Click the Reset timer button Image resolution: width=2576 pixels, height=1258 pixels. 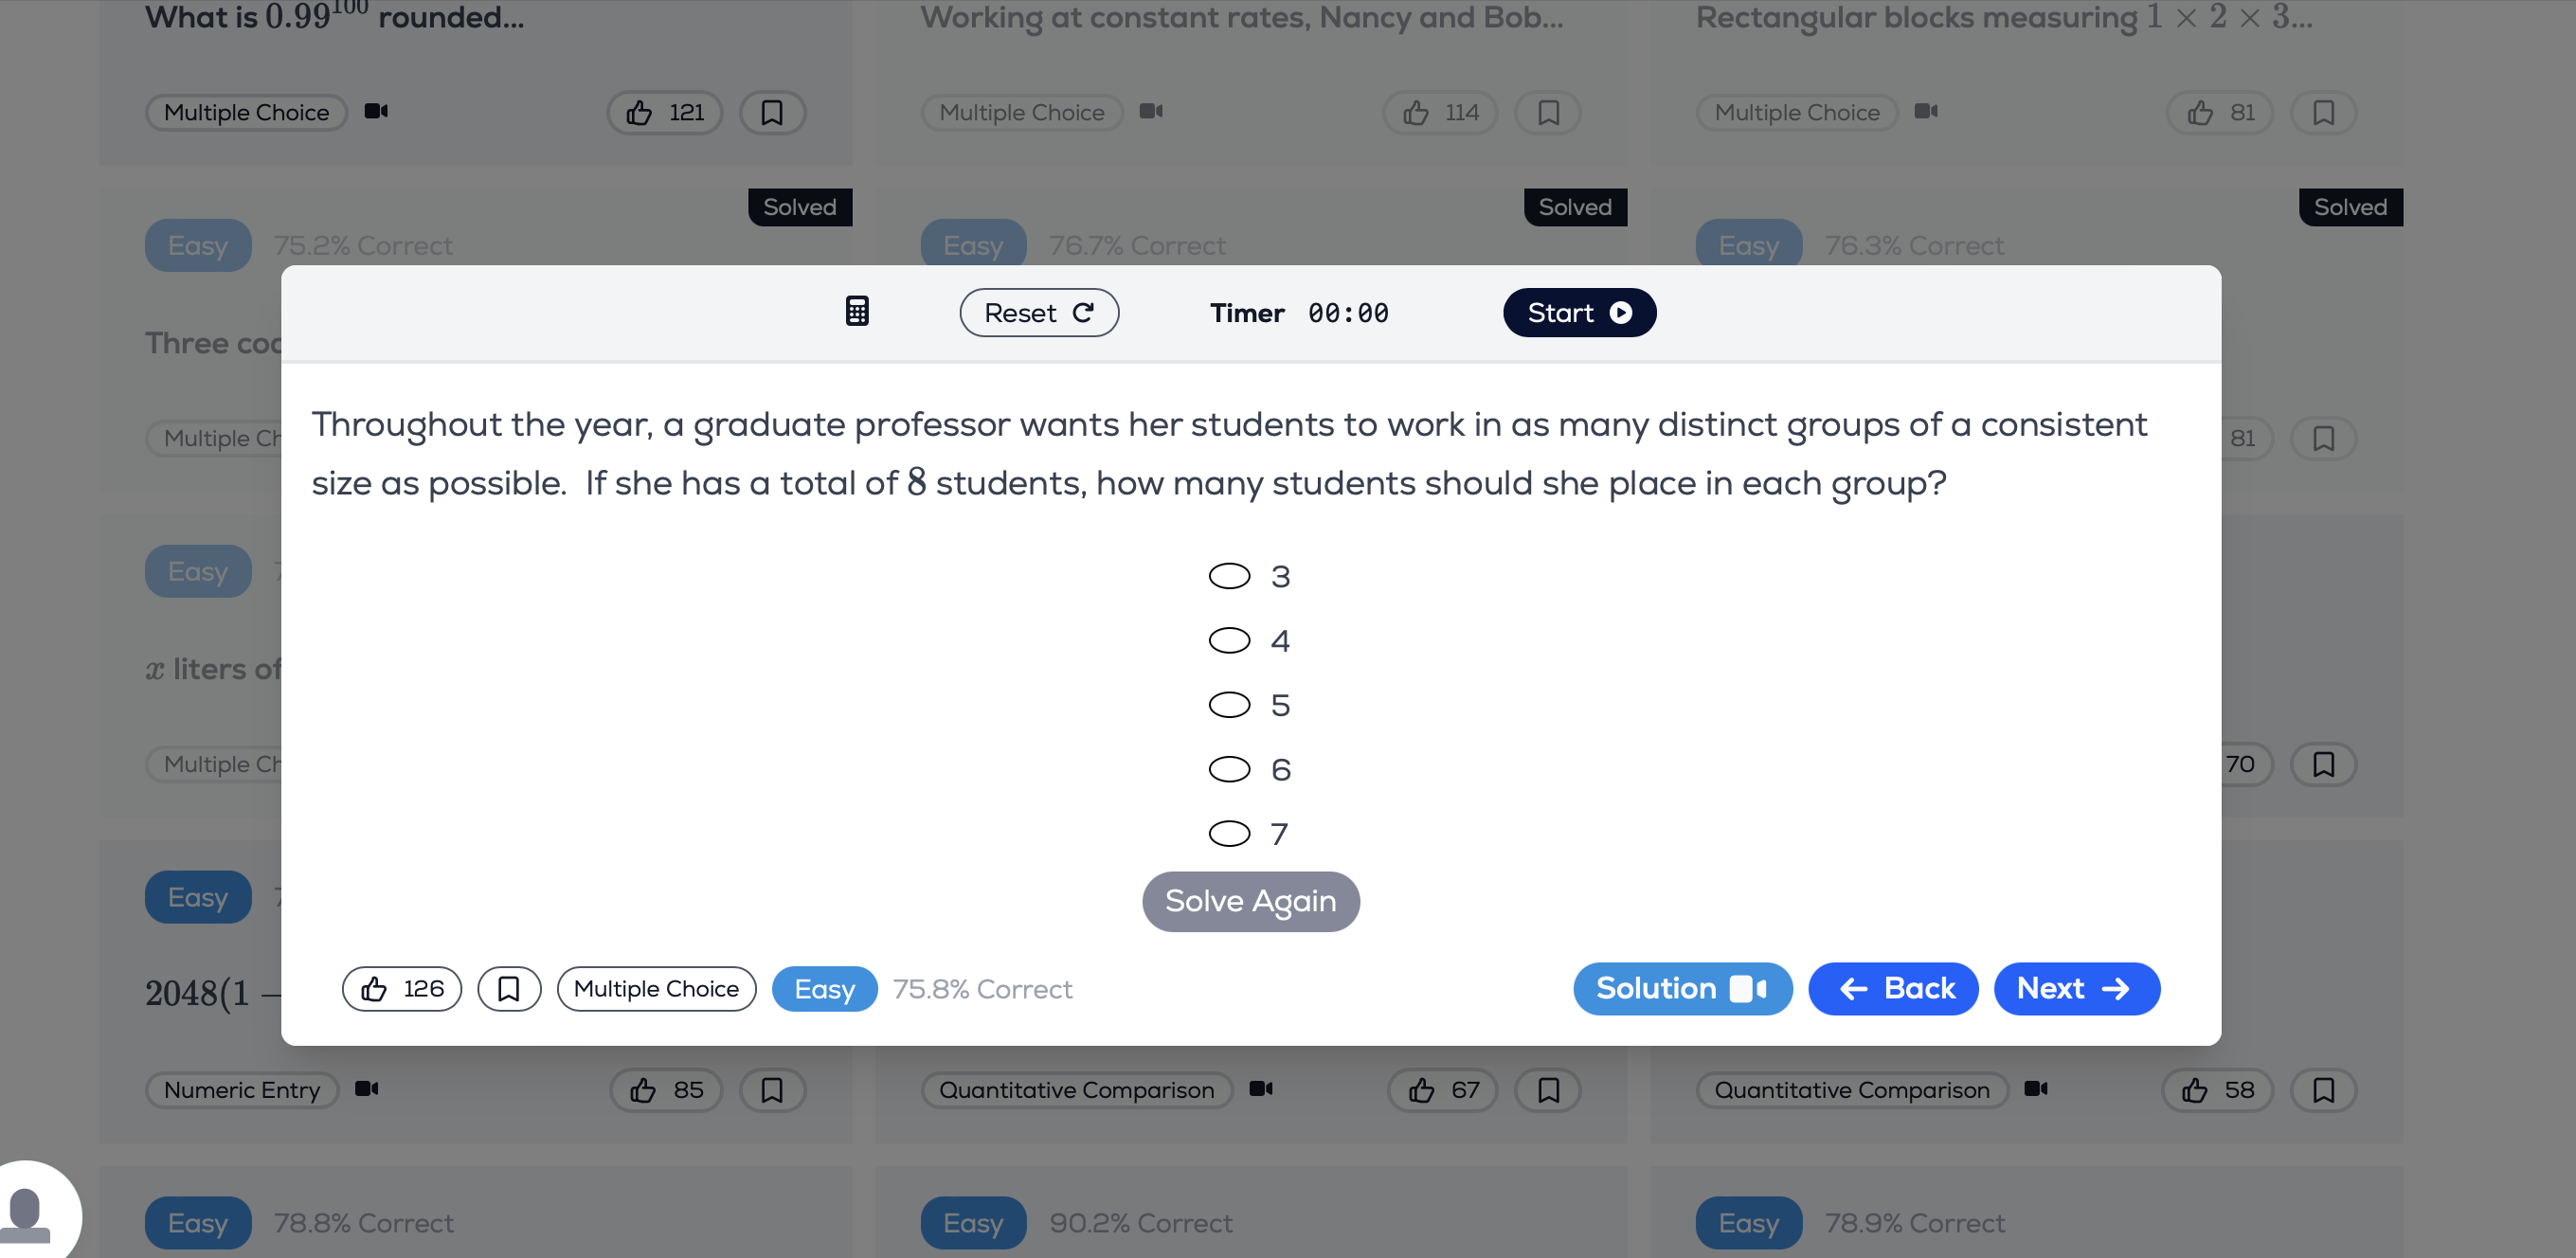[x=1038, y=313]
